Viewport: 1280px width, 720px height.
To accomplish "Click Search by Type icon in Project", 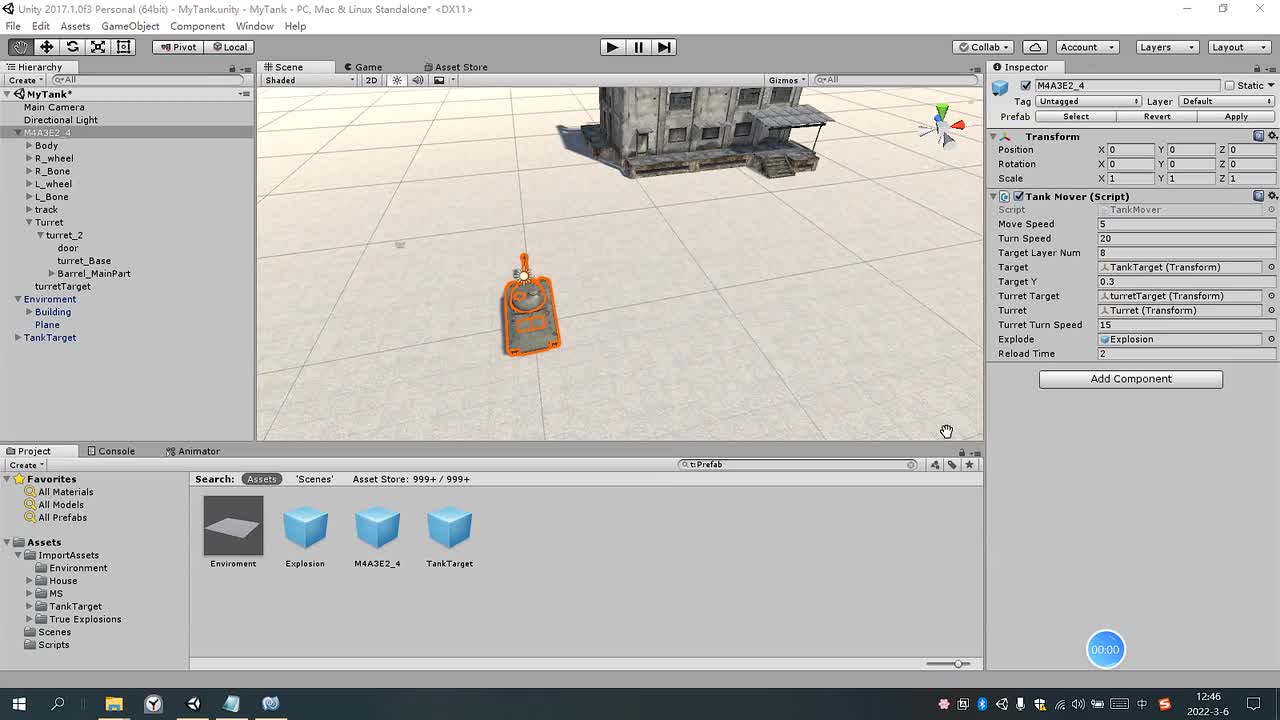I will 935,465.
